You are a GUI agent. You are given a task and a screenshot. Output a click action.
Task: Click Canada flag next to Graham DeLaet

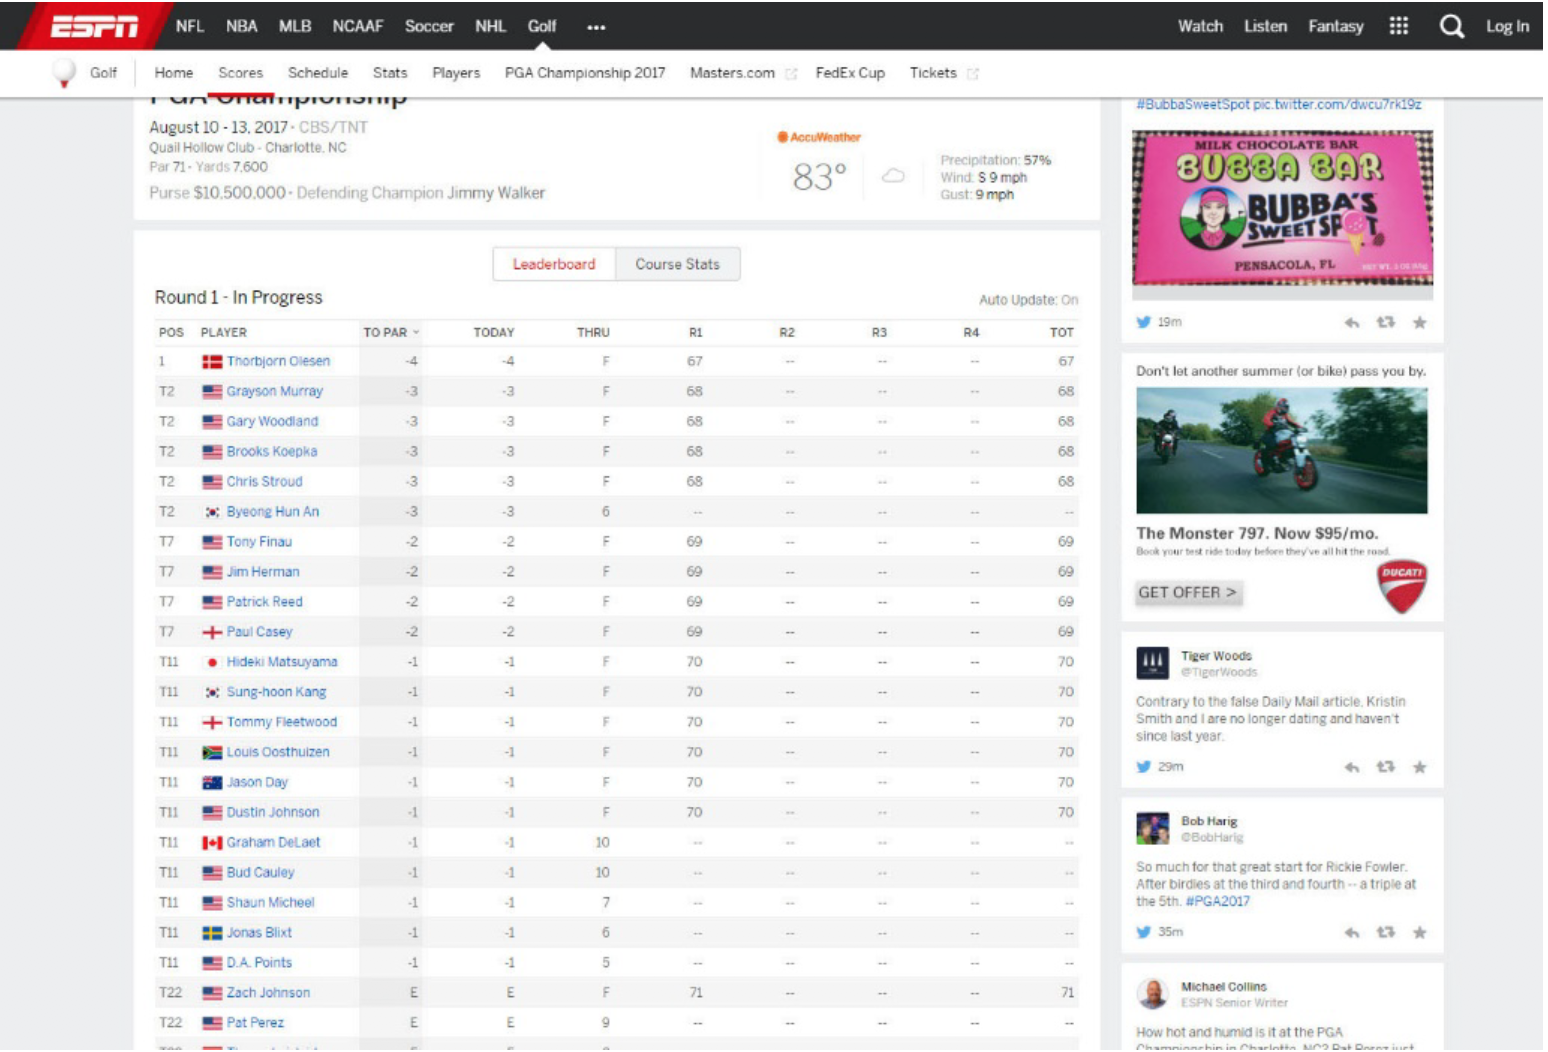pyautogui.click(x=213, y=845)
